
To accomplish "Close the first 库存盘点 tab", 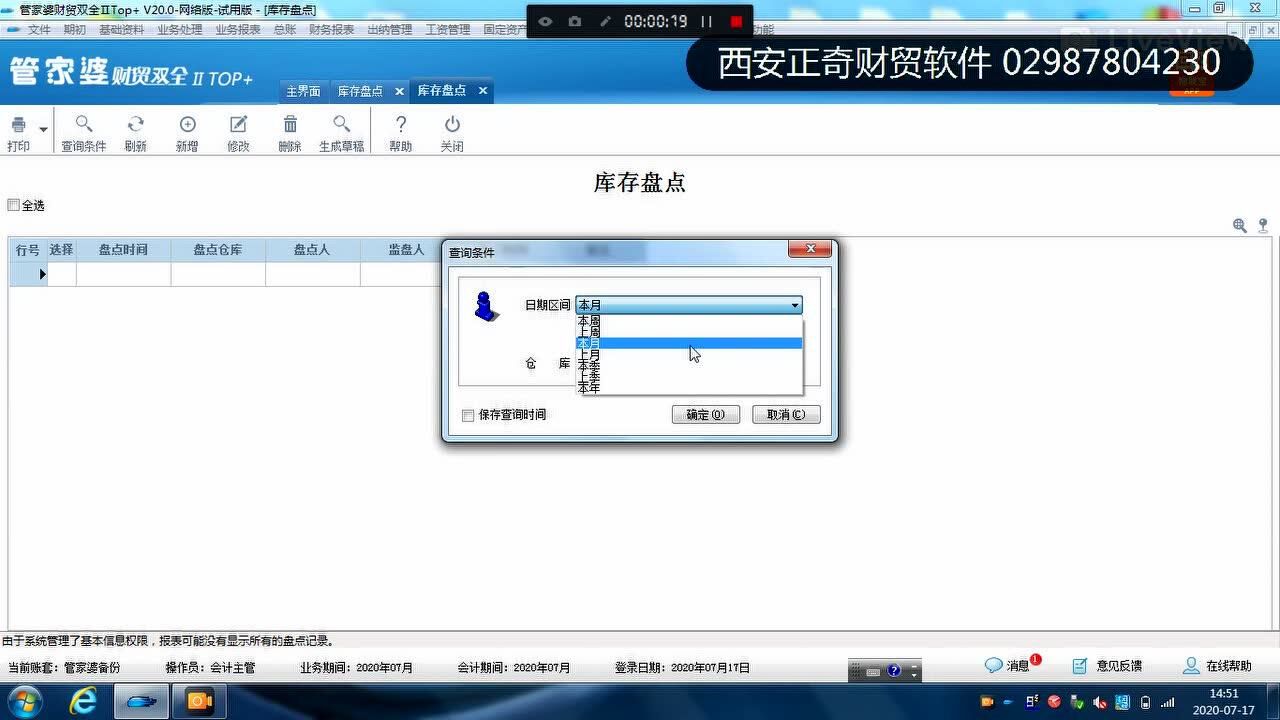I will [x=399, y=91].
